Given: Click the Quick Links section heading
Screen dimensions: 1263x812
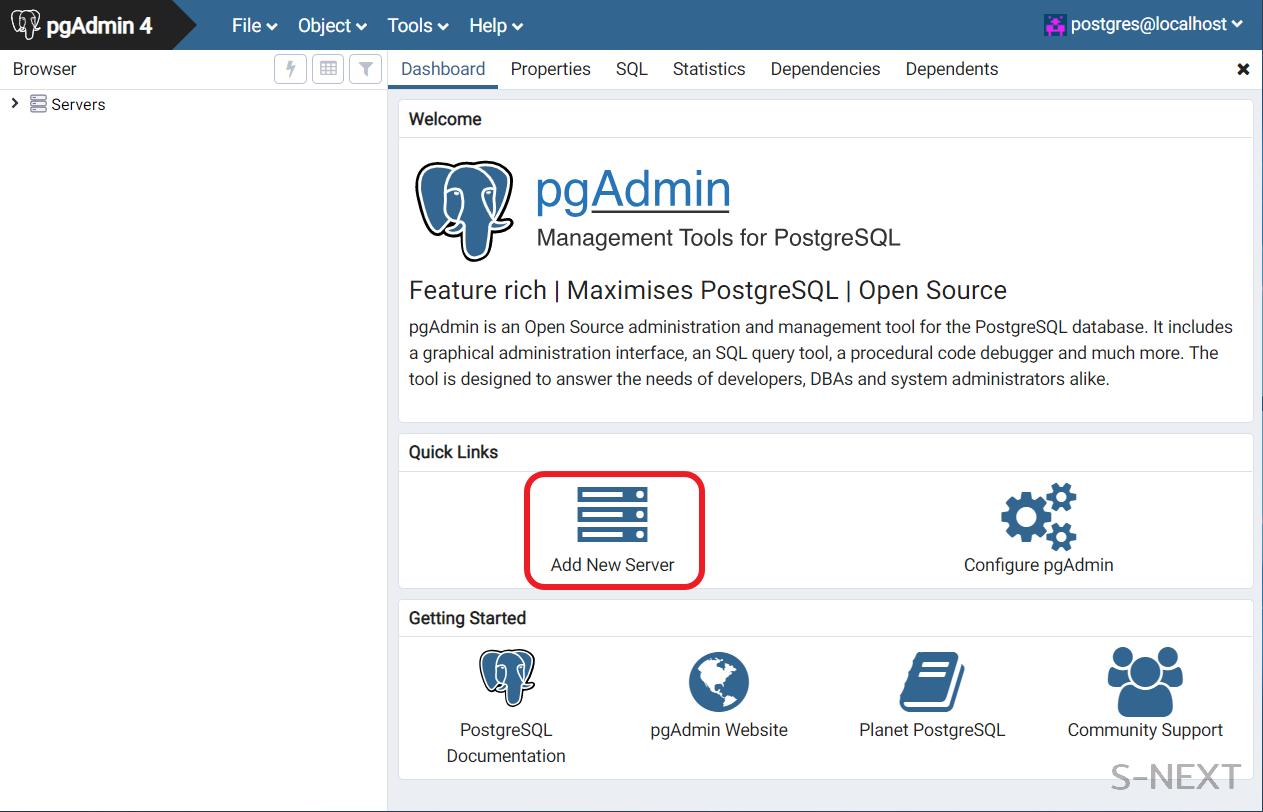Looking at the screenshot, I should pyautogui.click(x=453, y=452).
